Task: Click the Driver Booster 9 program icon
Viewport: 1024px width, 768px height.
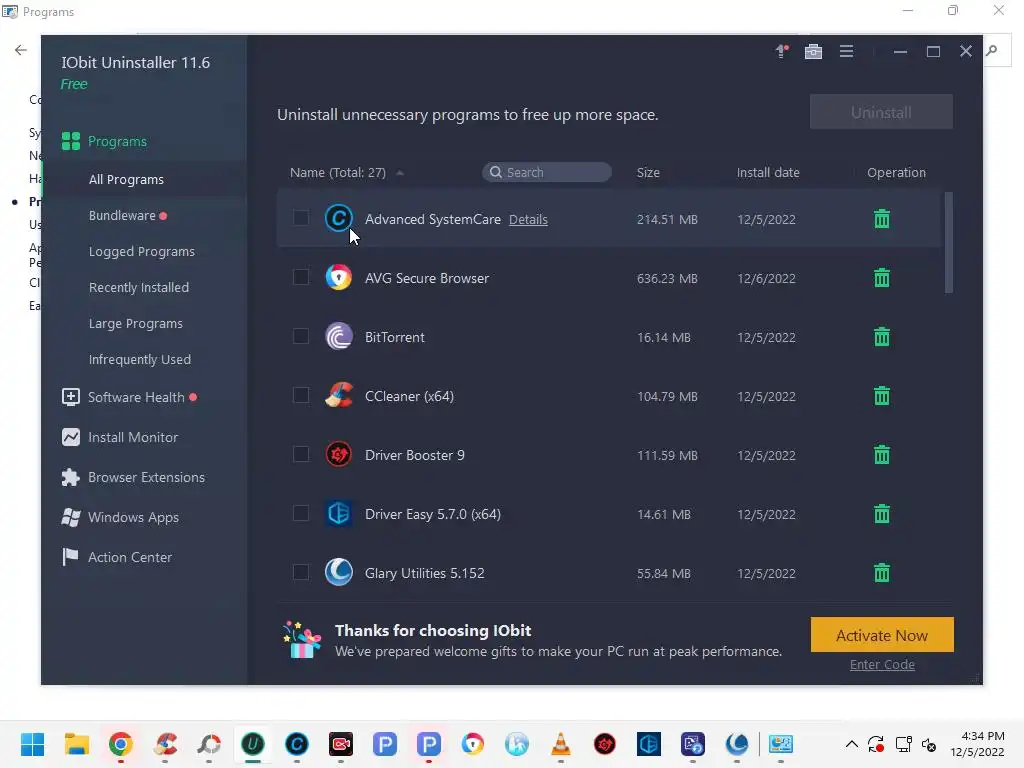Action: pyautogui.click(x=339, y=455)
